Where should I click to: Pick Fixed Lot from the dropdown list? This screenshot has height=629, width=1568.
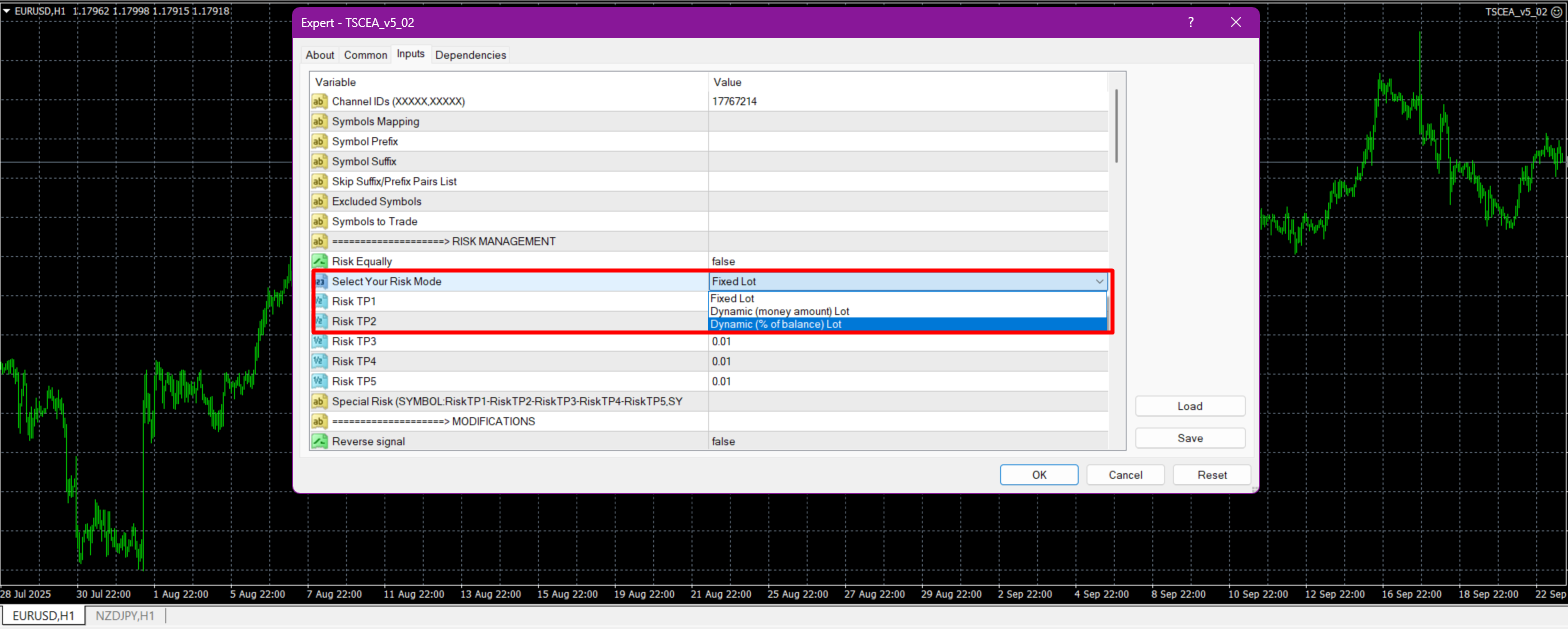click(x=732, y=298)
